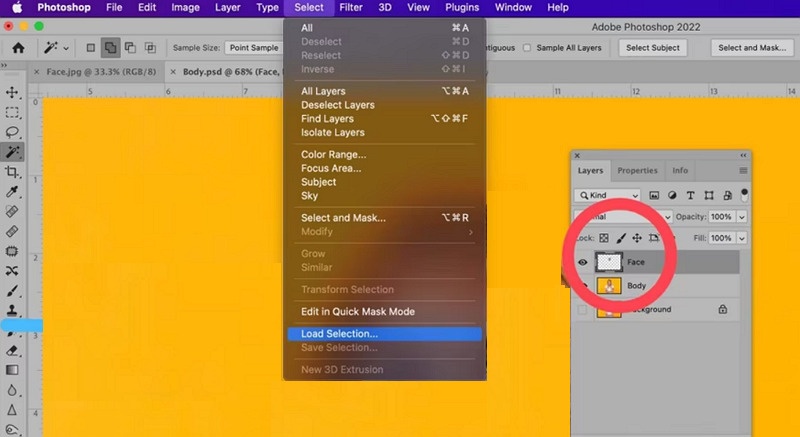Image resolution: width=800 pixels, height=437 pixels.
Task: Select the Crop tool
Action: click(x=13, y=172)
